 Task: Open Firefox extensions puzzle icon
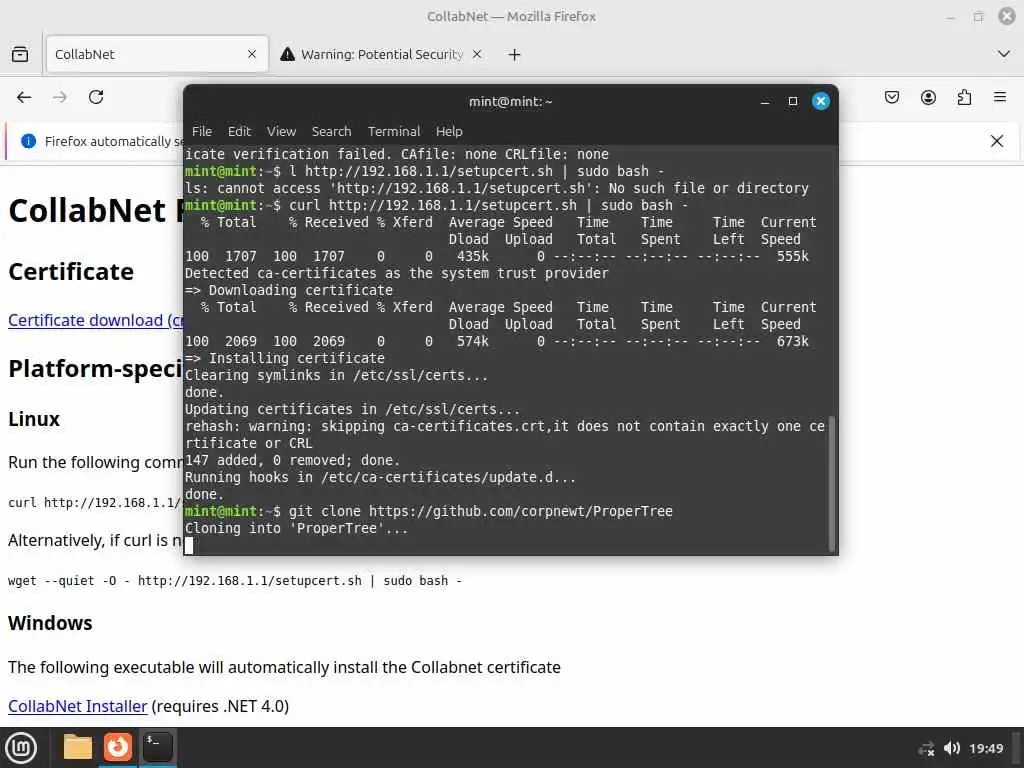tap(964, 97)
